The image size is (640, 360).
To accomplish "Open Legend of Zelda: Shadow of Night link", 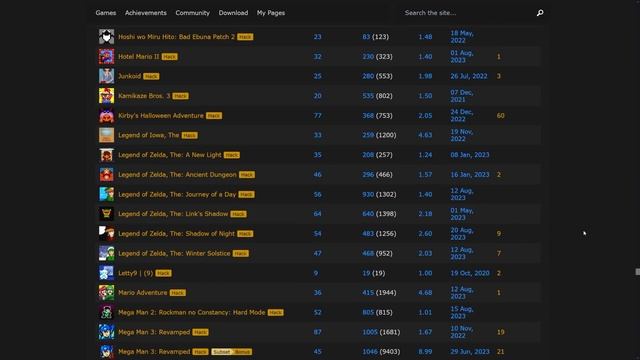I will (176, 233).
